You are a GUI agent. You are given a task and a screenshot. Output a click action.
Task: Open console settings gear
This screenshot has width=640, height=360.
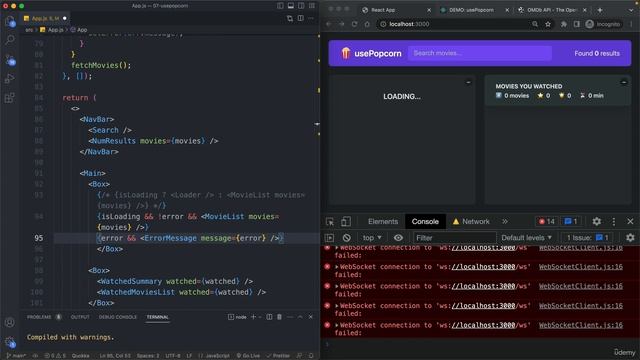click(x=630, y=238)
